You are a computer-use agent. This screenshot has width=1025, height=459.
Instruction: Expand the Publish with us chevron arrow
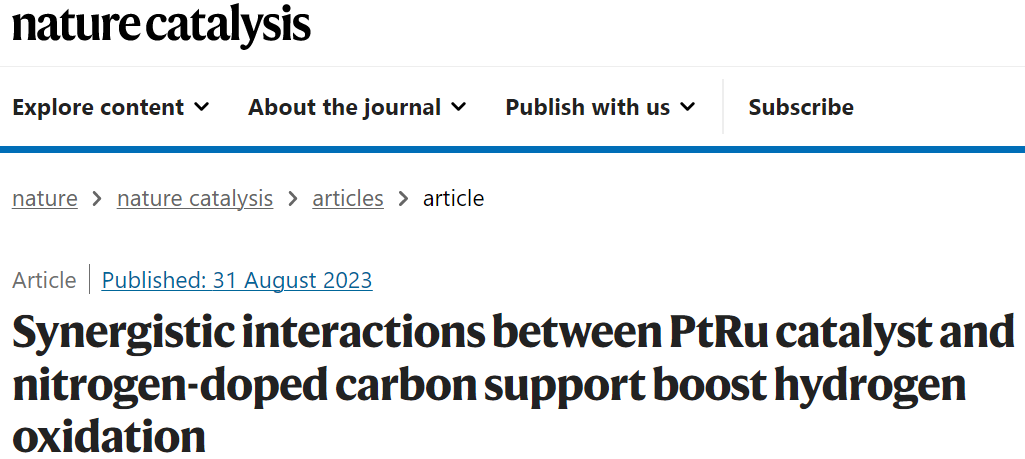[x=688, y=107]
